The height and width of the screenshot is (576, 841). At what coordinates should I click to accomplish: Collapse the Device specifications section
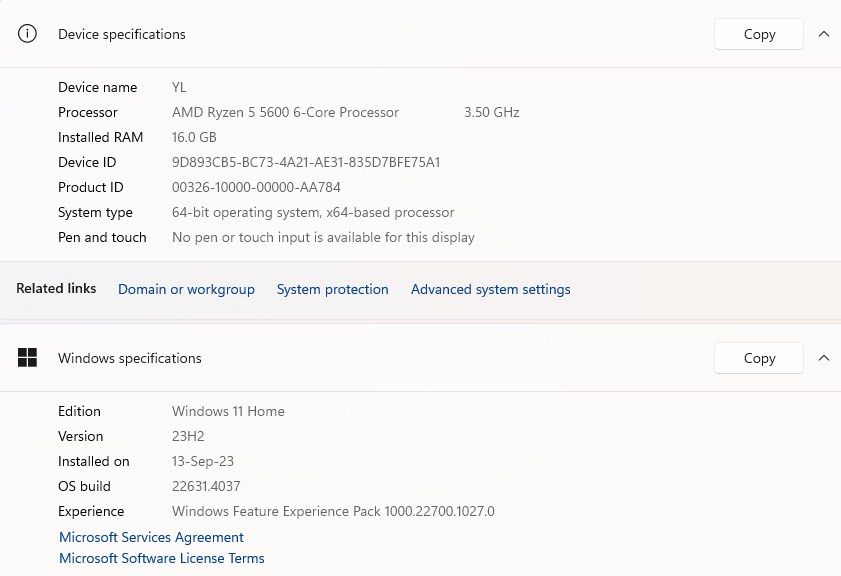tap(823, 33)
